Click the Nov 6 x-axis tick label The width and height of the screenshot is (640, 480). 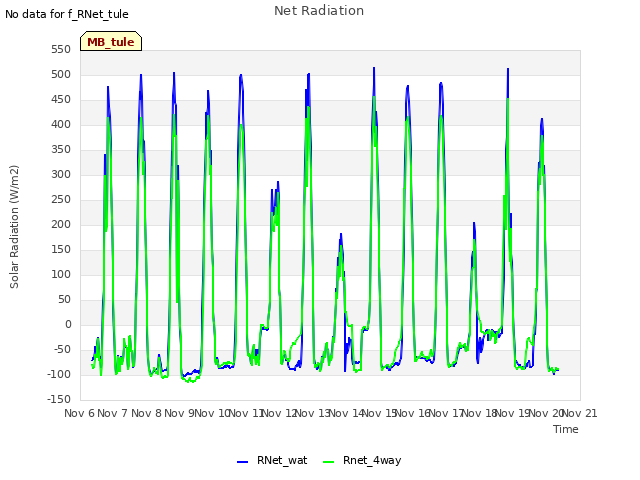click(79, 413)
